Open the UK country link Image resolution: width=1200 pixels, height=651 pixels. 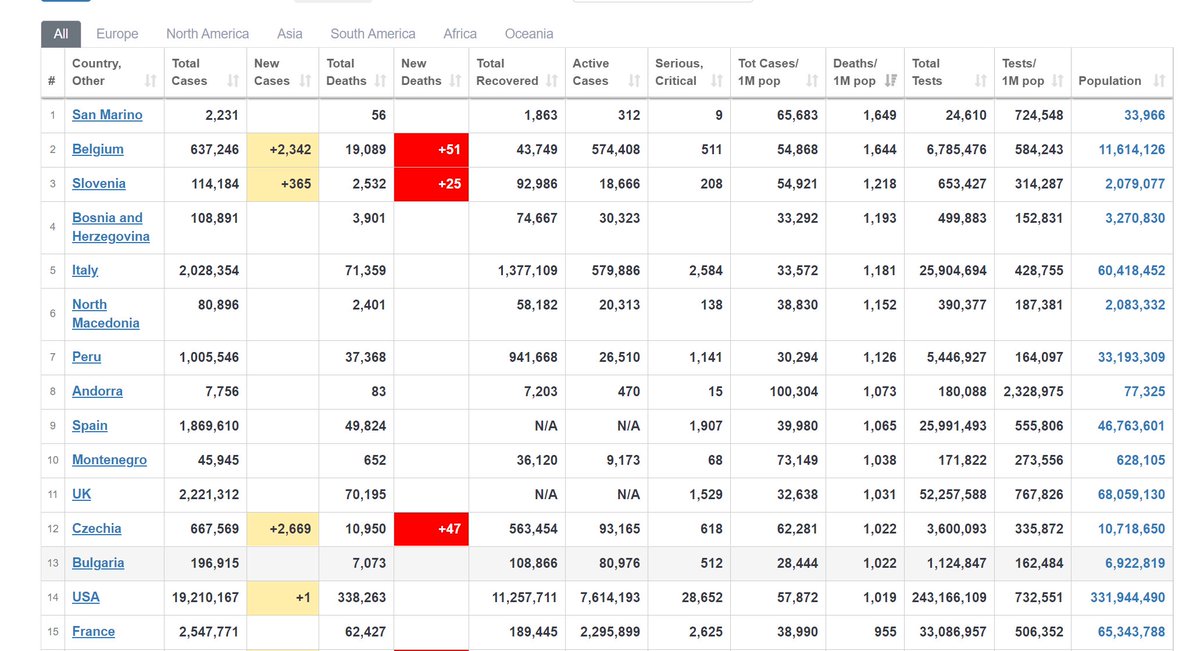click(x=82, y=494)
